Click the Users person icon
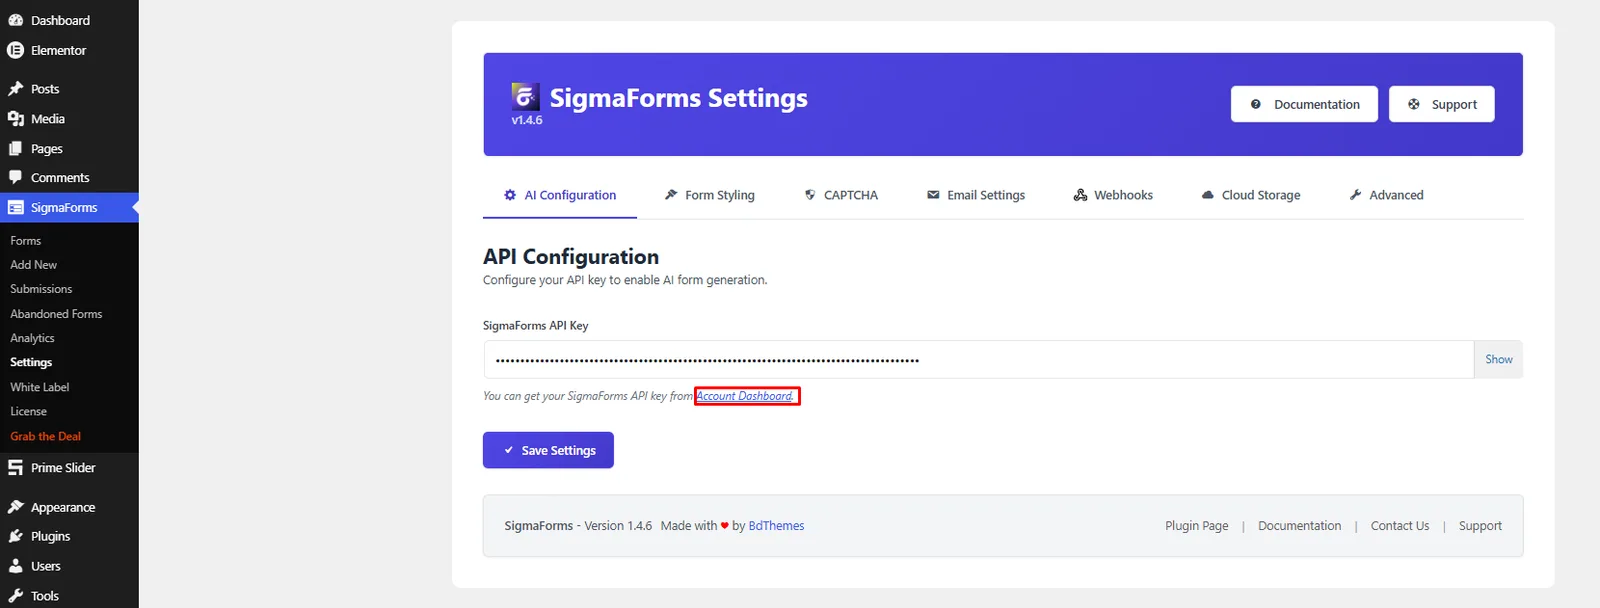This screenshot has height=608, width=1600. click(15, 566)
